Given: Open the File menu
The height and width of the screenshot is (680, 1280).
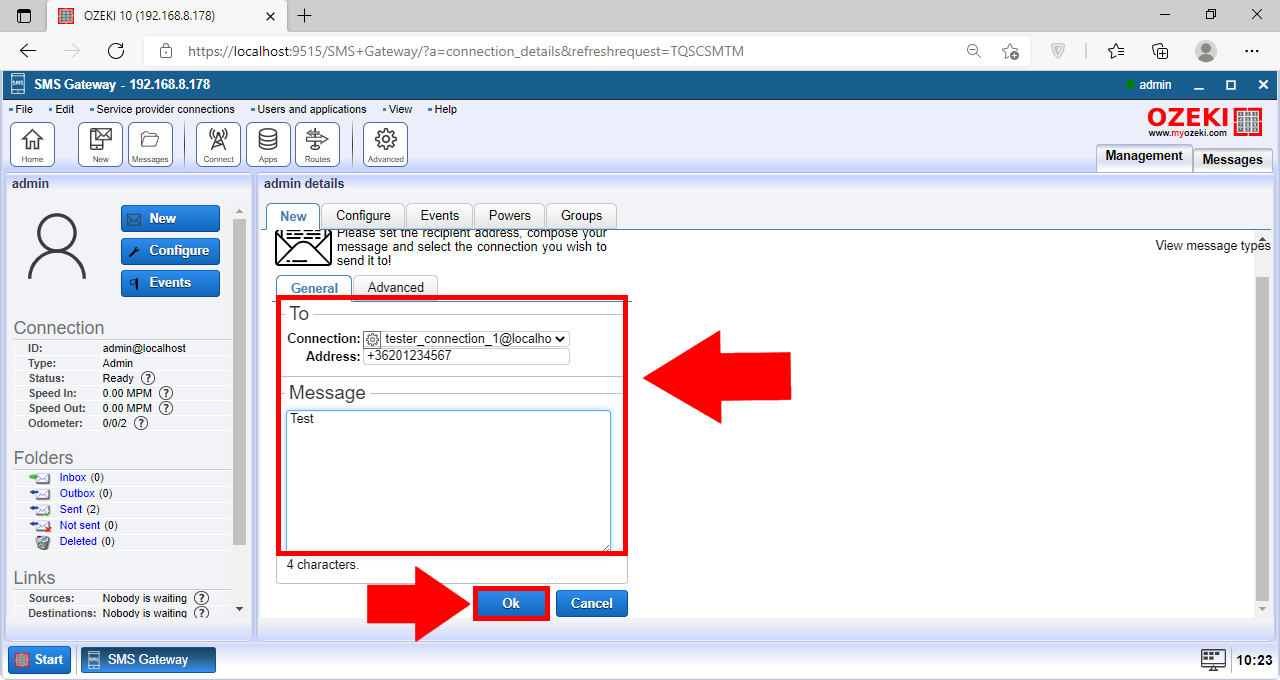Looking at the screenshot, I should (24, 109).
